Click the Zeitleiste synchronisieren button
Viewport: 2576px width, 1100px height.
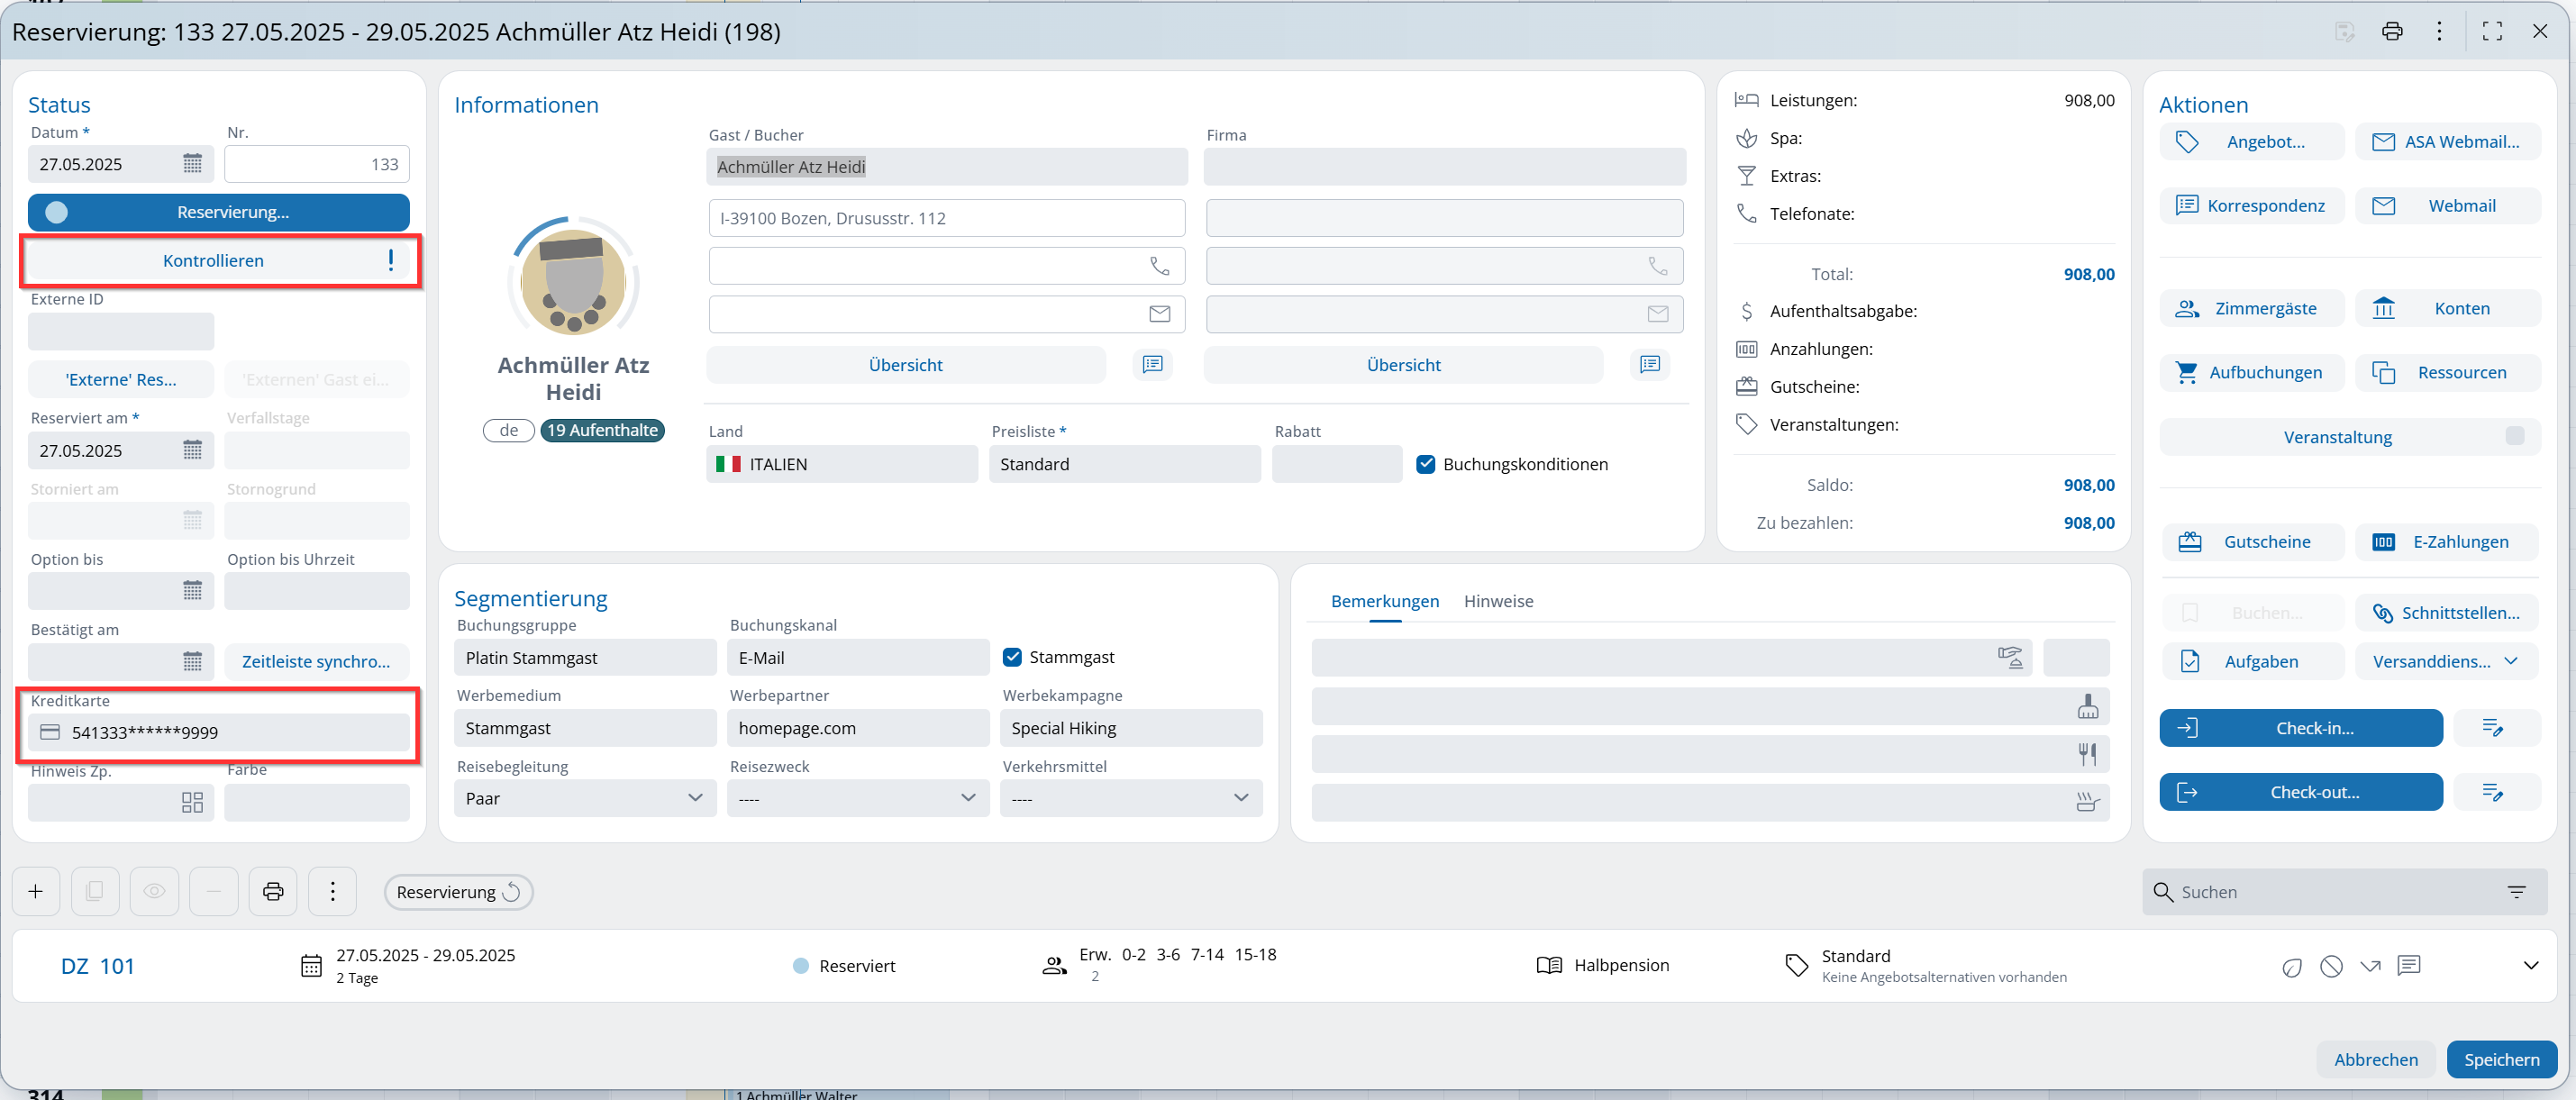point(316,661)
